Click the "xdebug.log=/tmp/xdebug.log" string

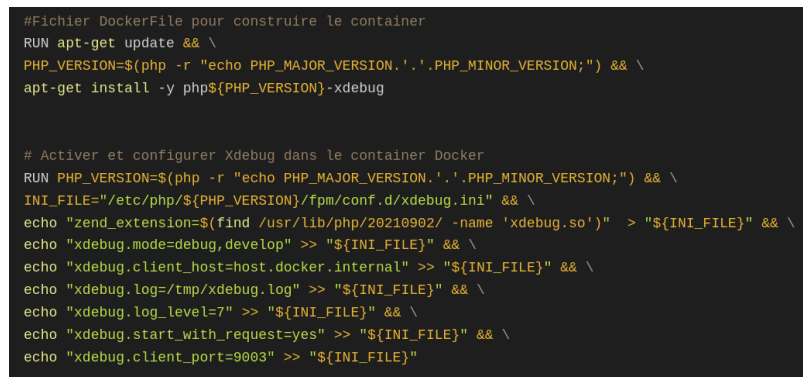183,290
